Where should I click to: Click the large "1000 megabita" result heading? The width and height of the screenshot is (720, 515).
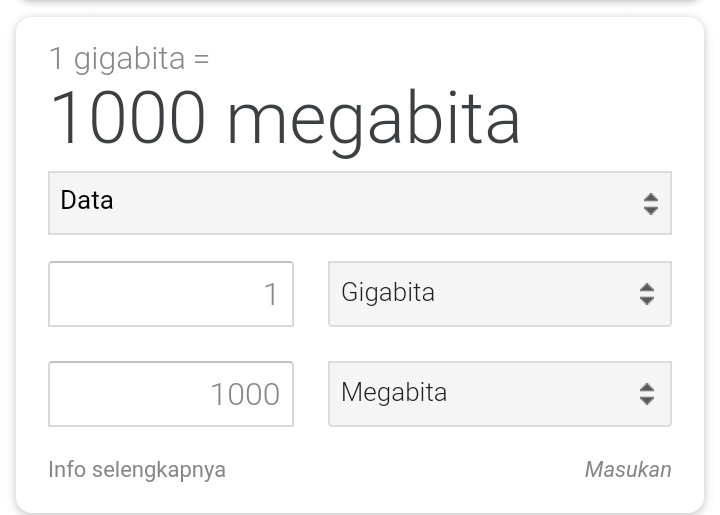285,118
